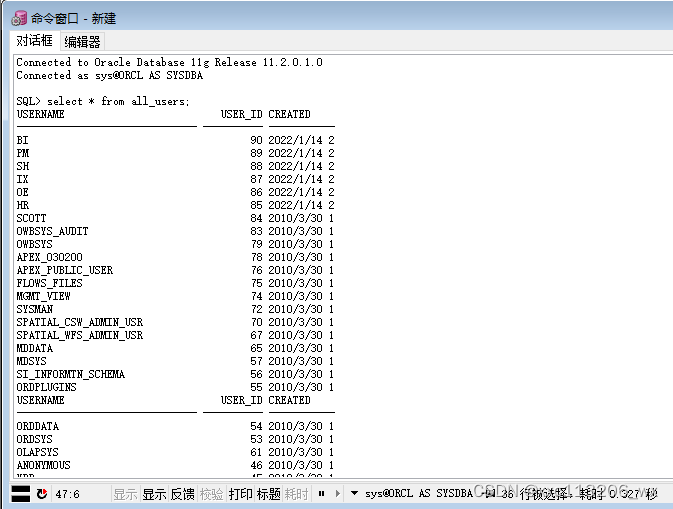Select the ORDSYS username row
The height and width of the screenshot is (509, 673).
[34, 439]
